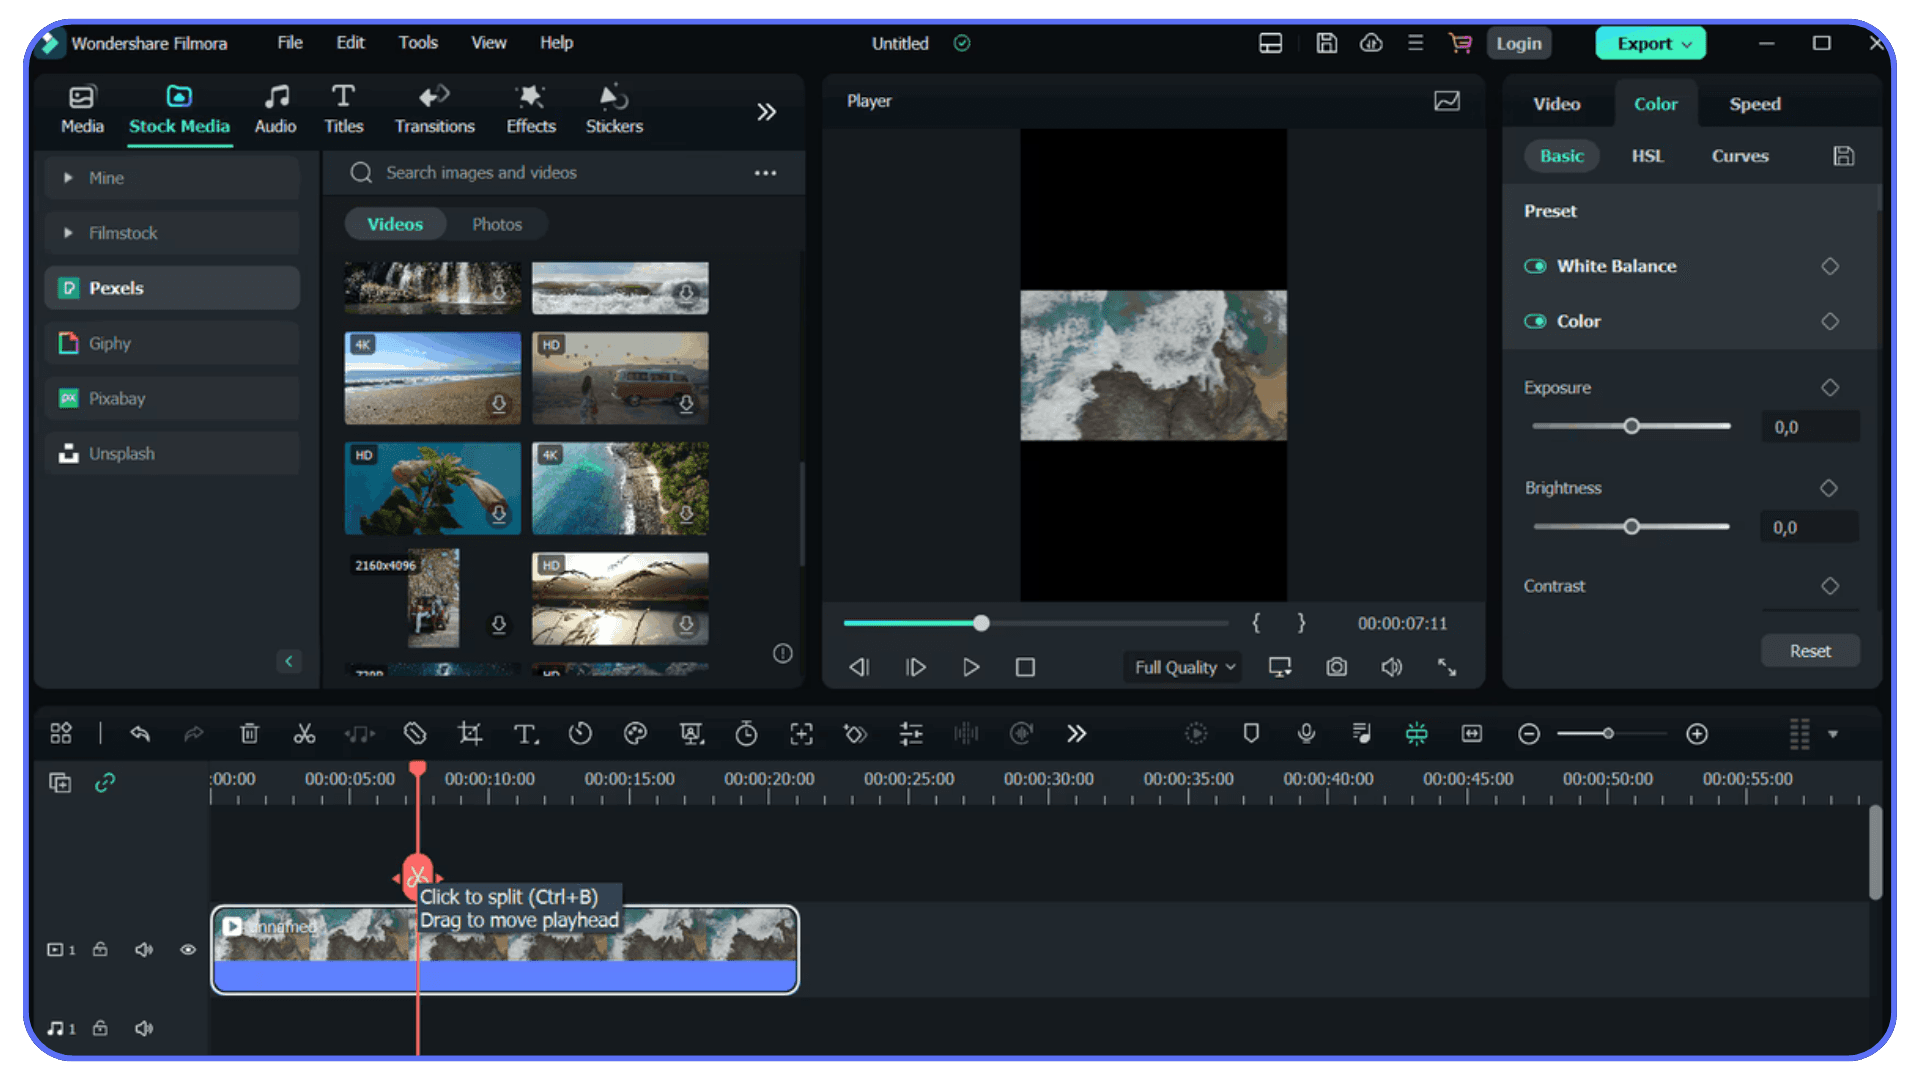
Task: Click the Exposure slider
Action: pyautogui.click(x=1631, y=426)
